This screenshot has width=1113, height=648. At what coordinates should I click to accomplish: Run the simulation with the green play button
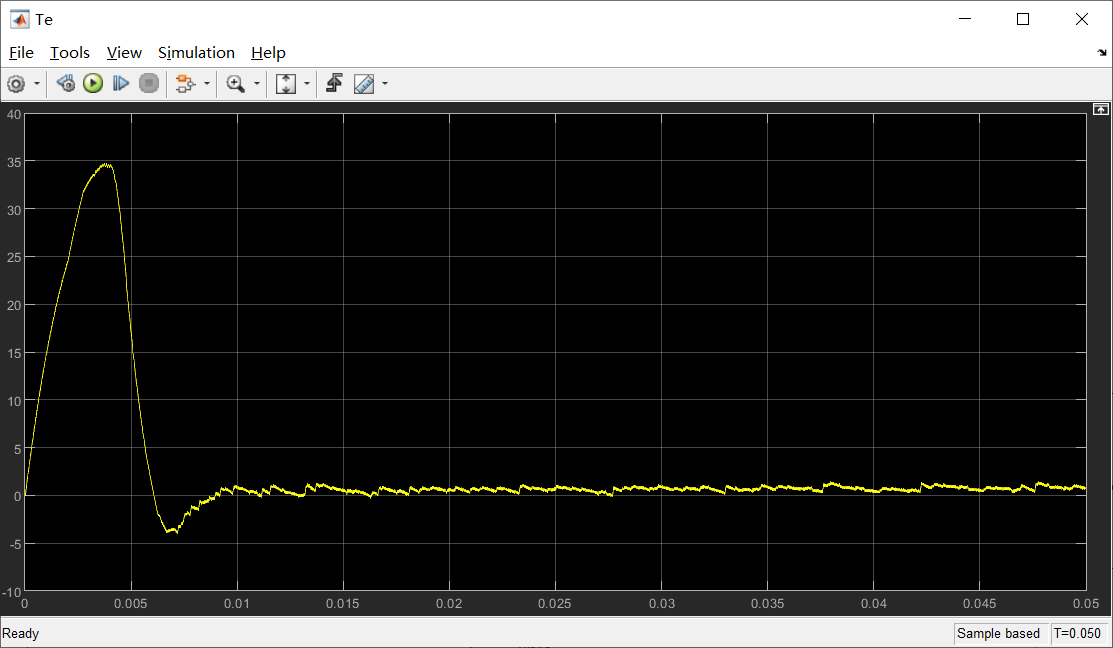pos(93,84)
